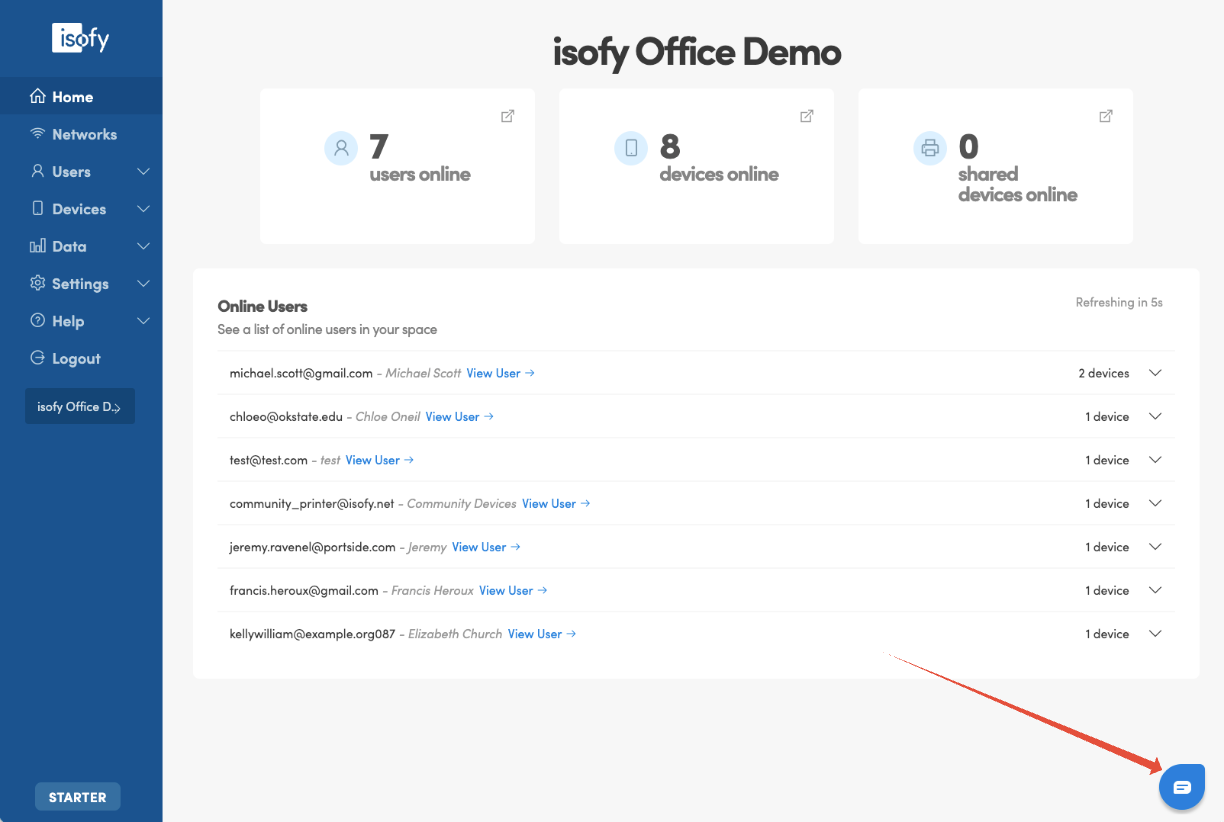Click the user avatar icon in the users online card
Screen dimensions: 1224x822
[x=341, y=149]
